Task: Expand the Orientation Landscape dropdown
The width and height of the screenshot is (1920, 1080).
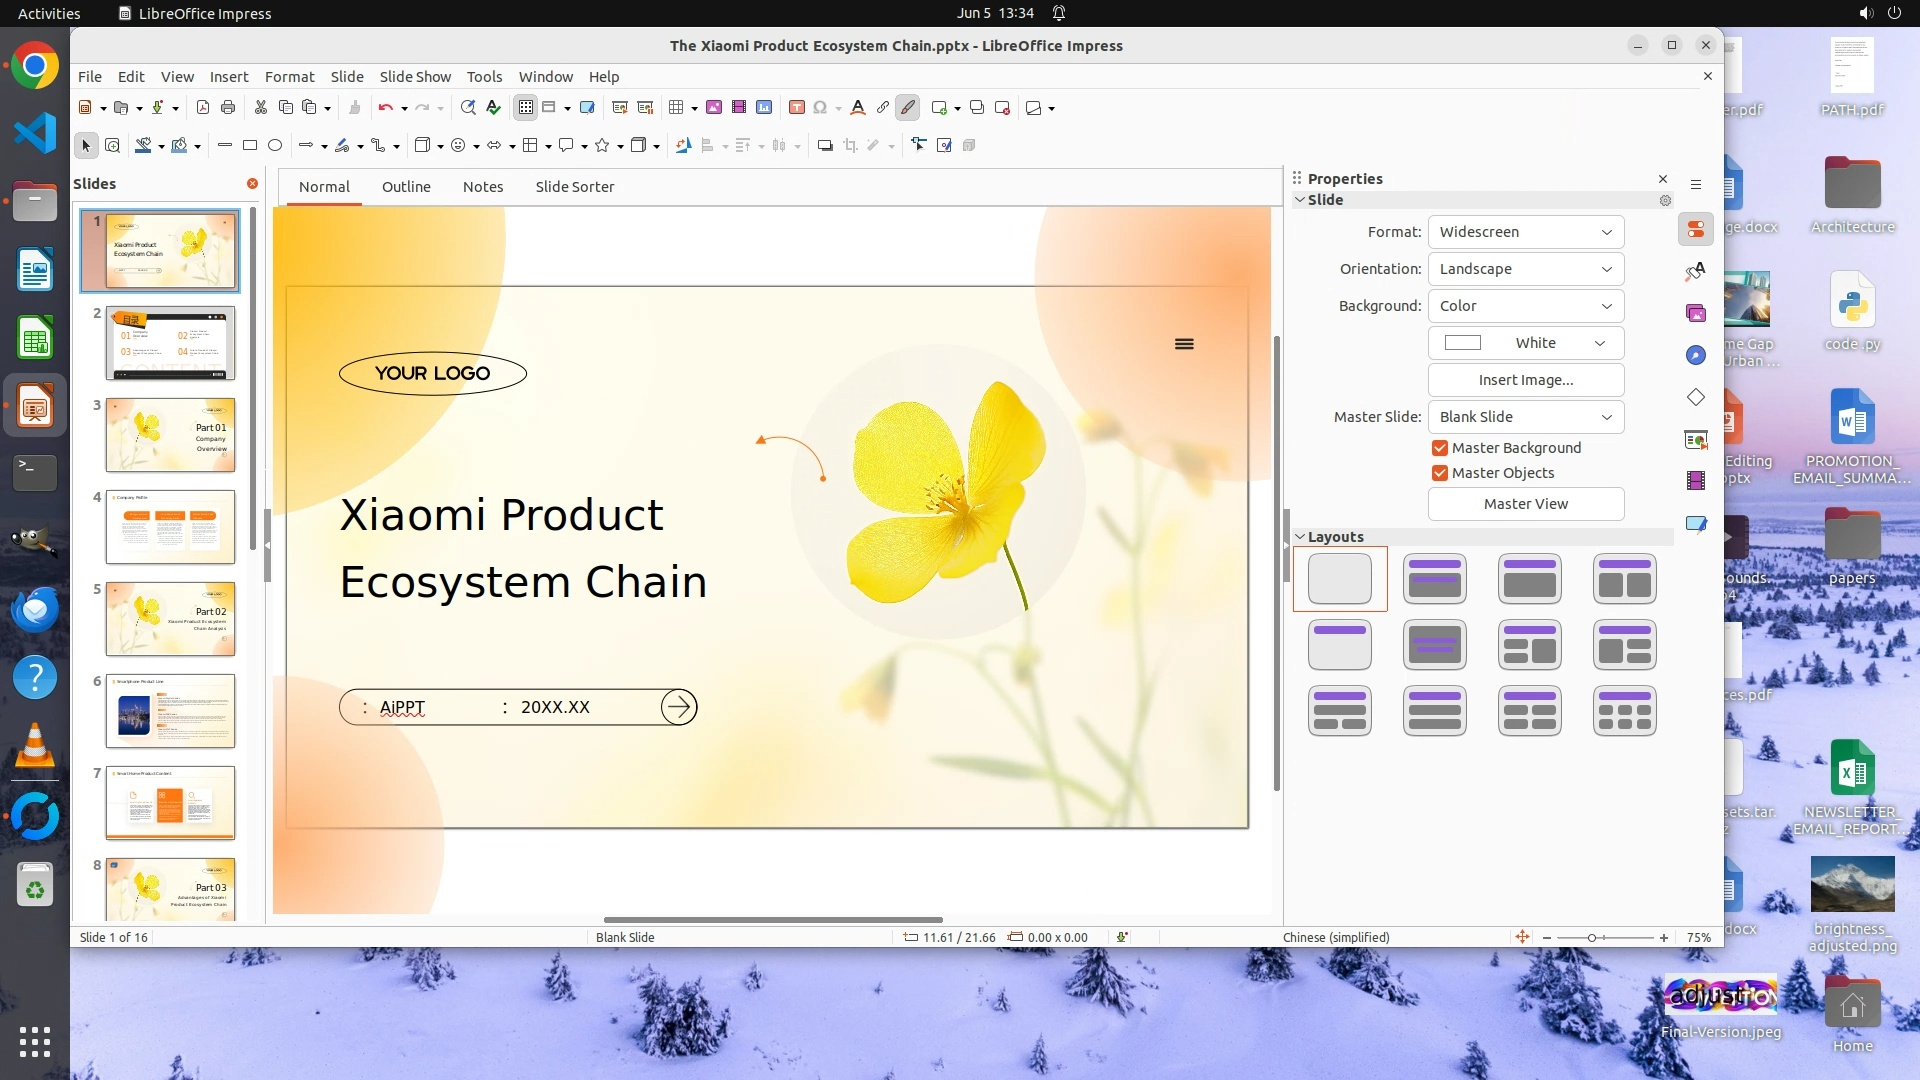Action: point(1525,269)
